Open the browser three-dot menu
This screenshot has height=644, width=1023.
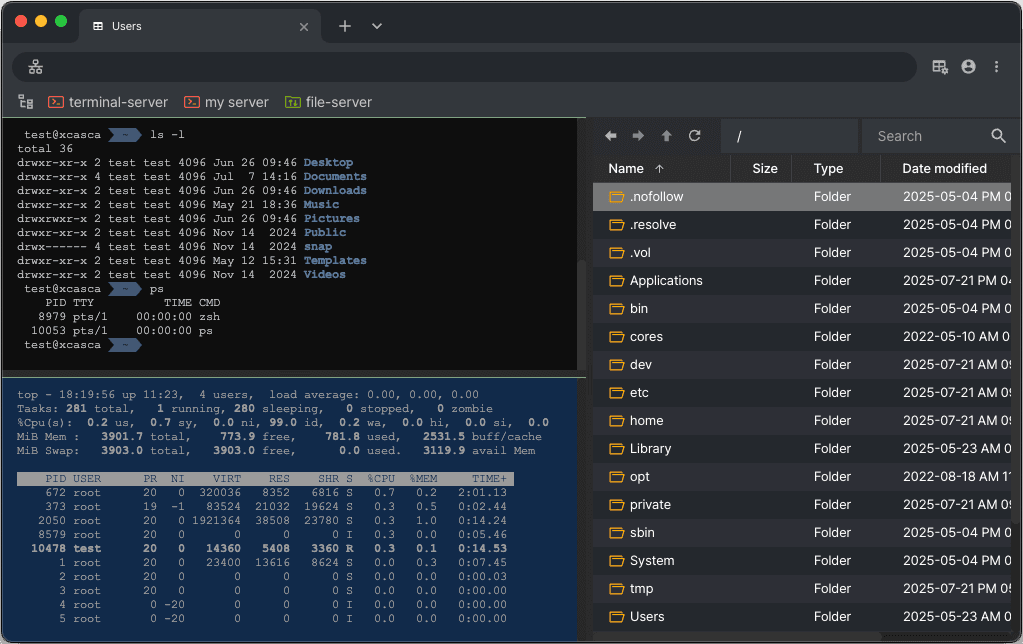click(996, 66)
